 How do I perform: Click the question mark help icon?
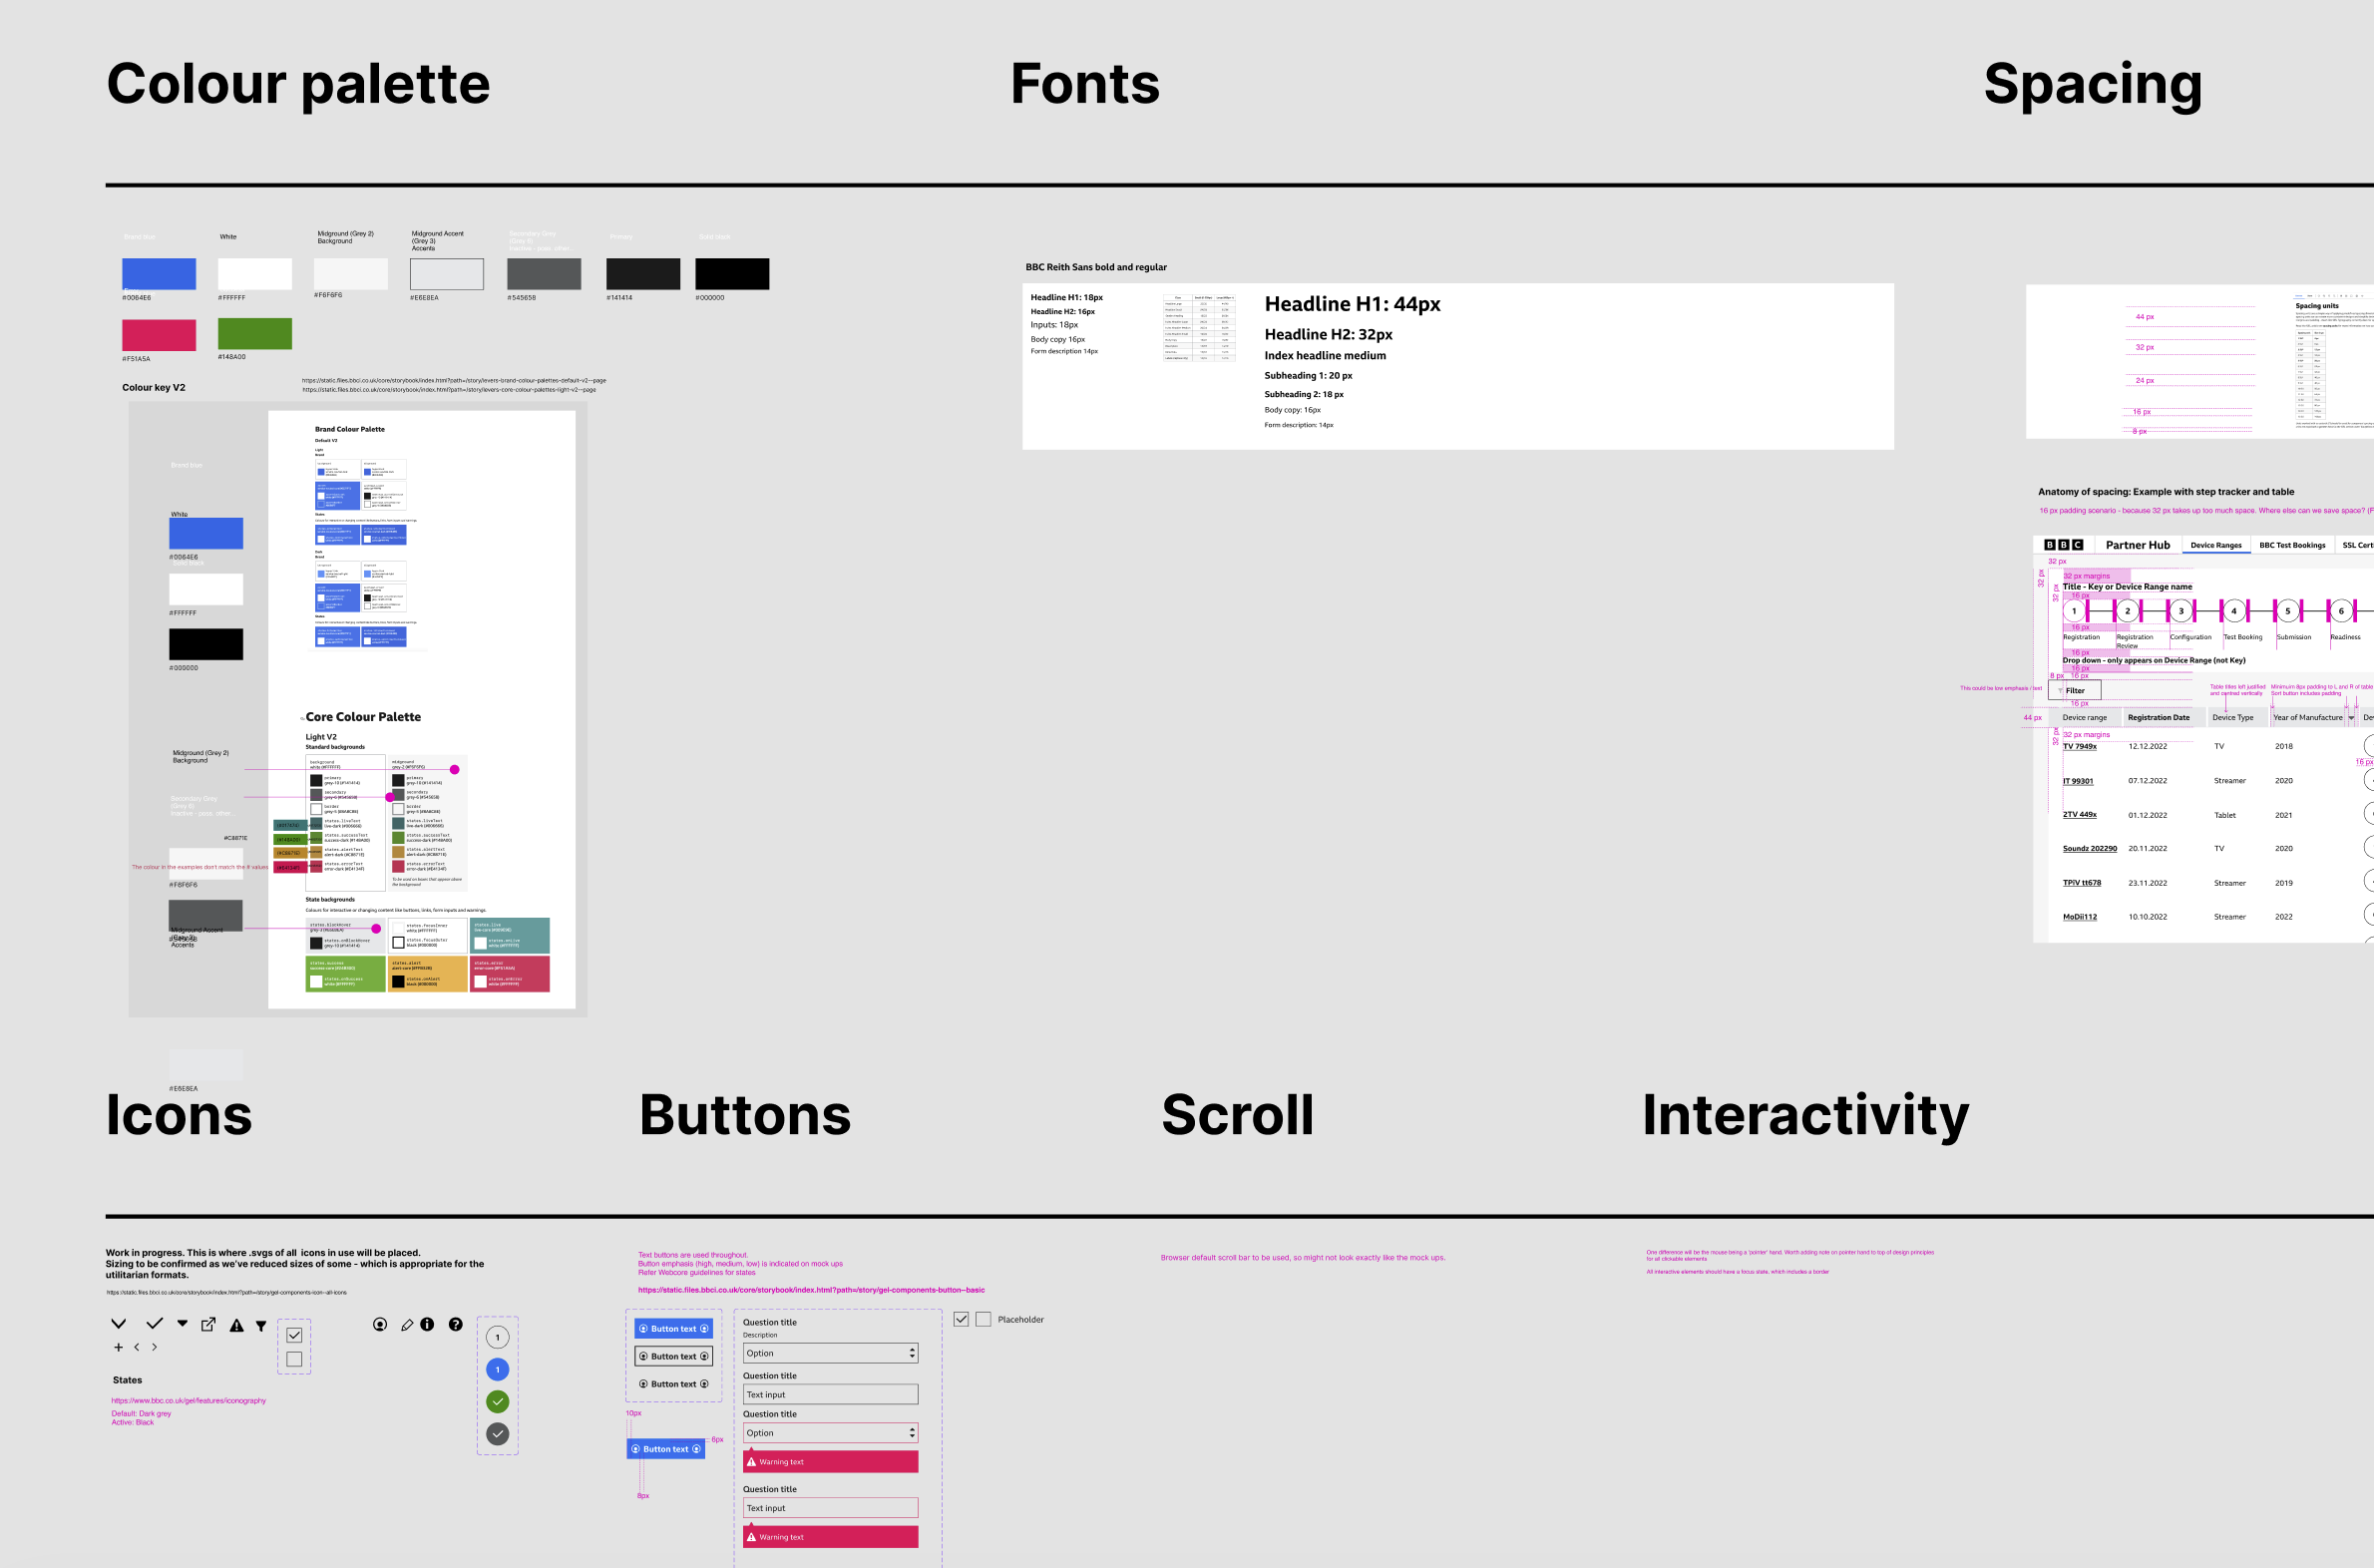[455, 1324]
